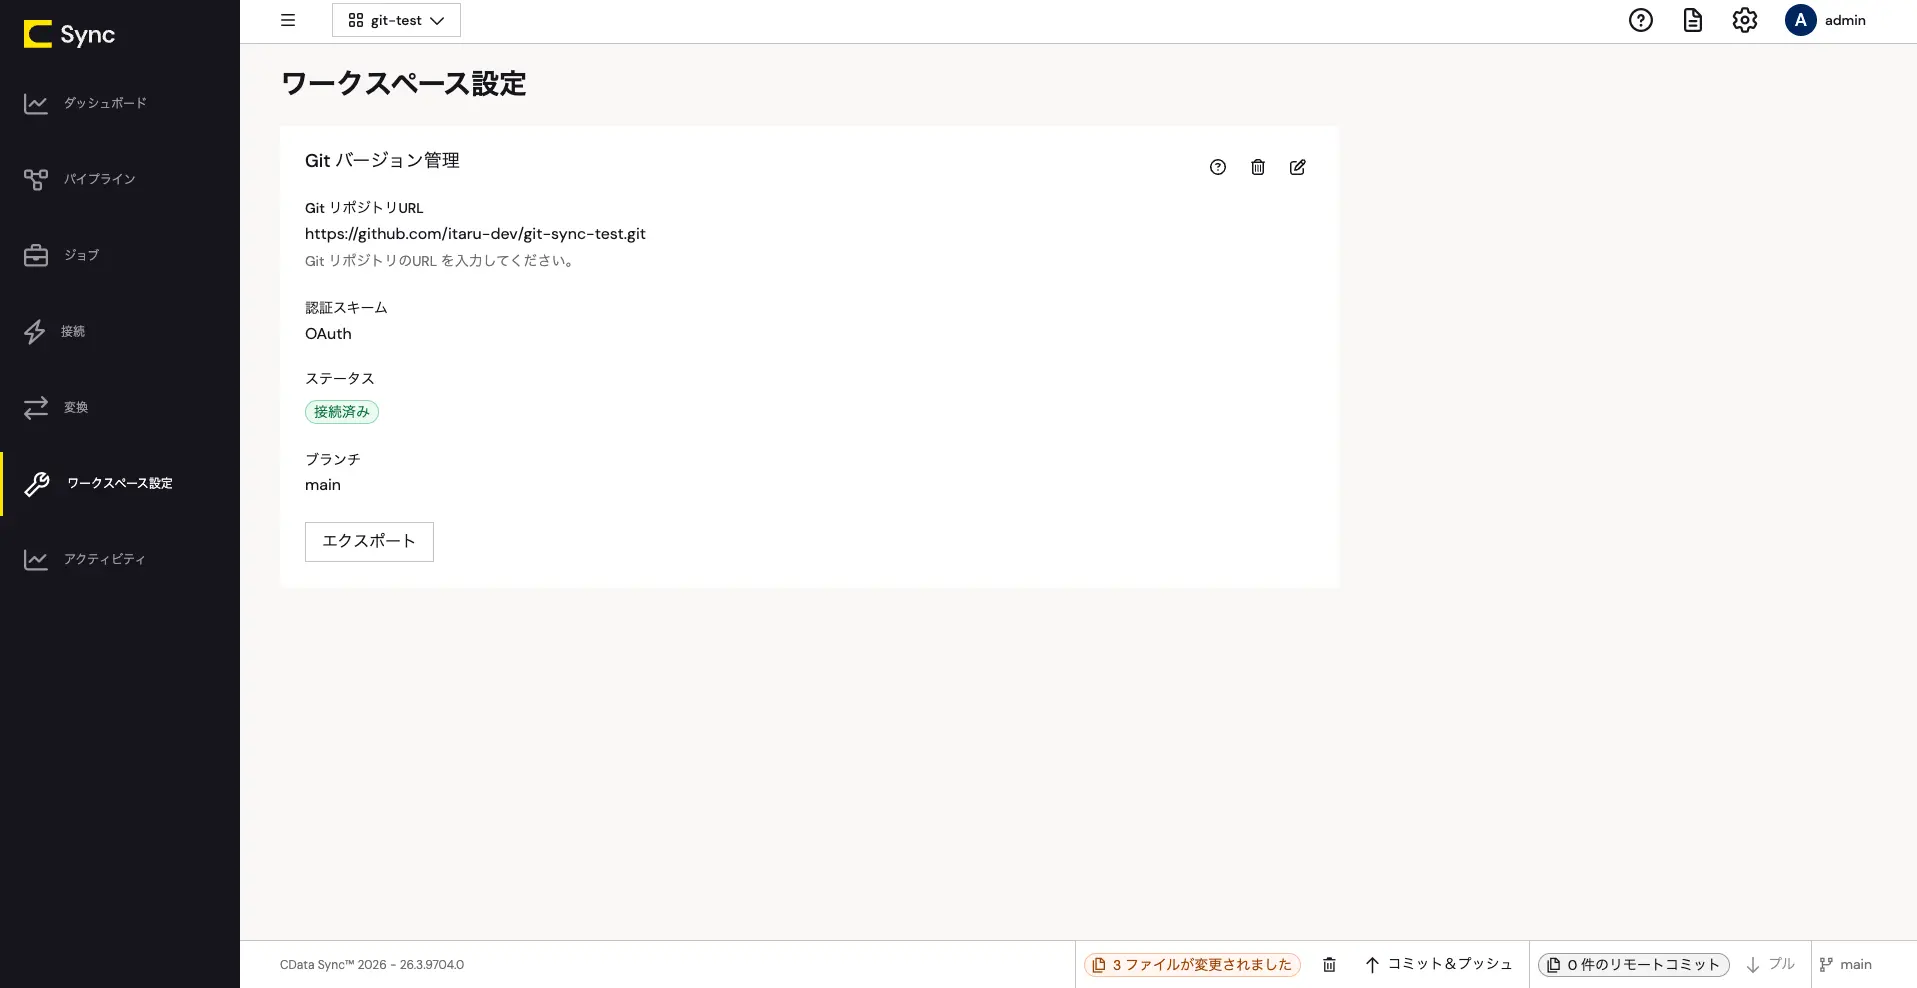Edit Git バージョン管理 settings pencil icon
The image size is (1917, 988).
click(x=1298, y=167)
